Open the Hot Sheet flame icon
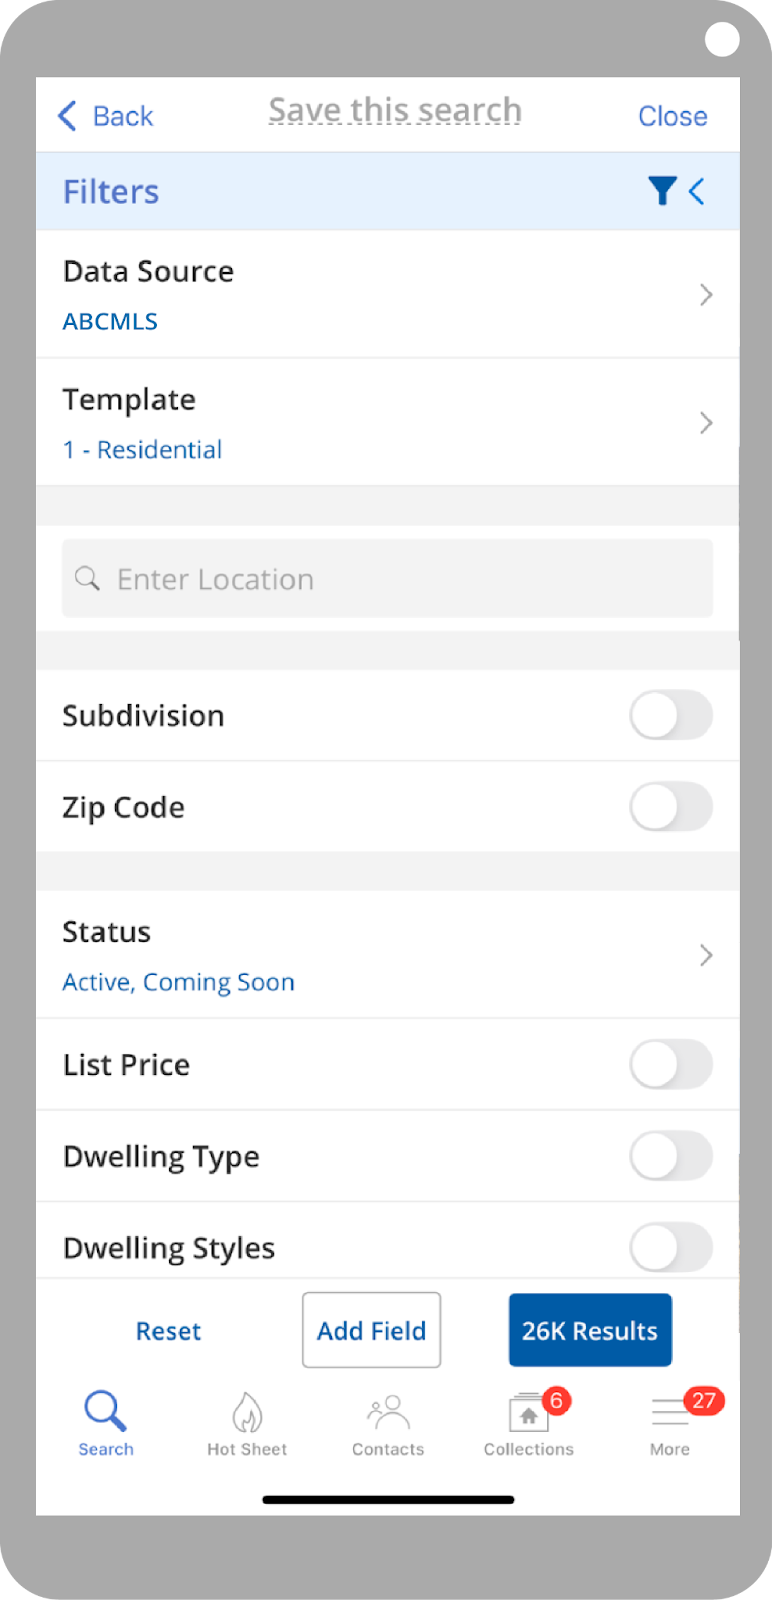 247,1413
